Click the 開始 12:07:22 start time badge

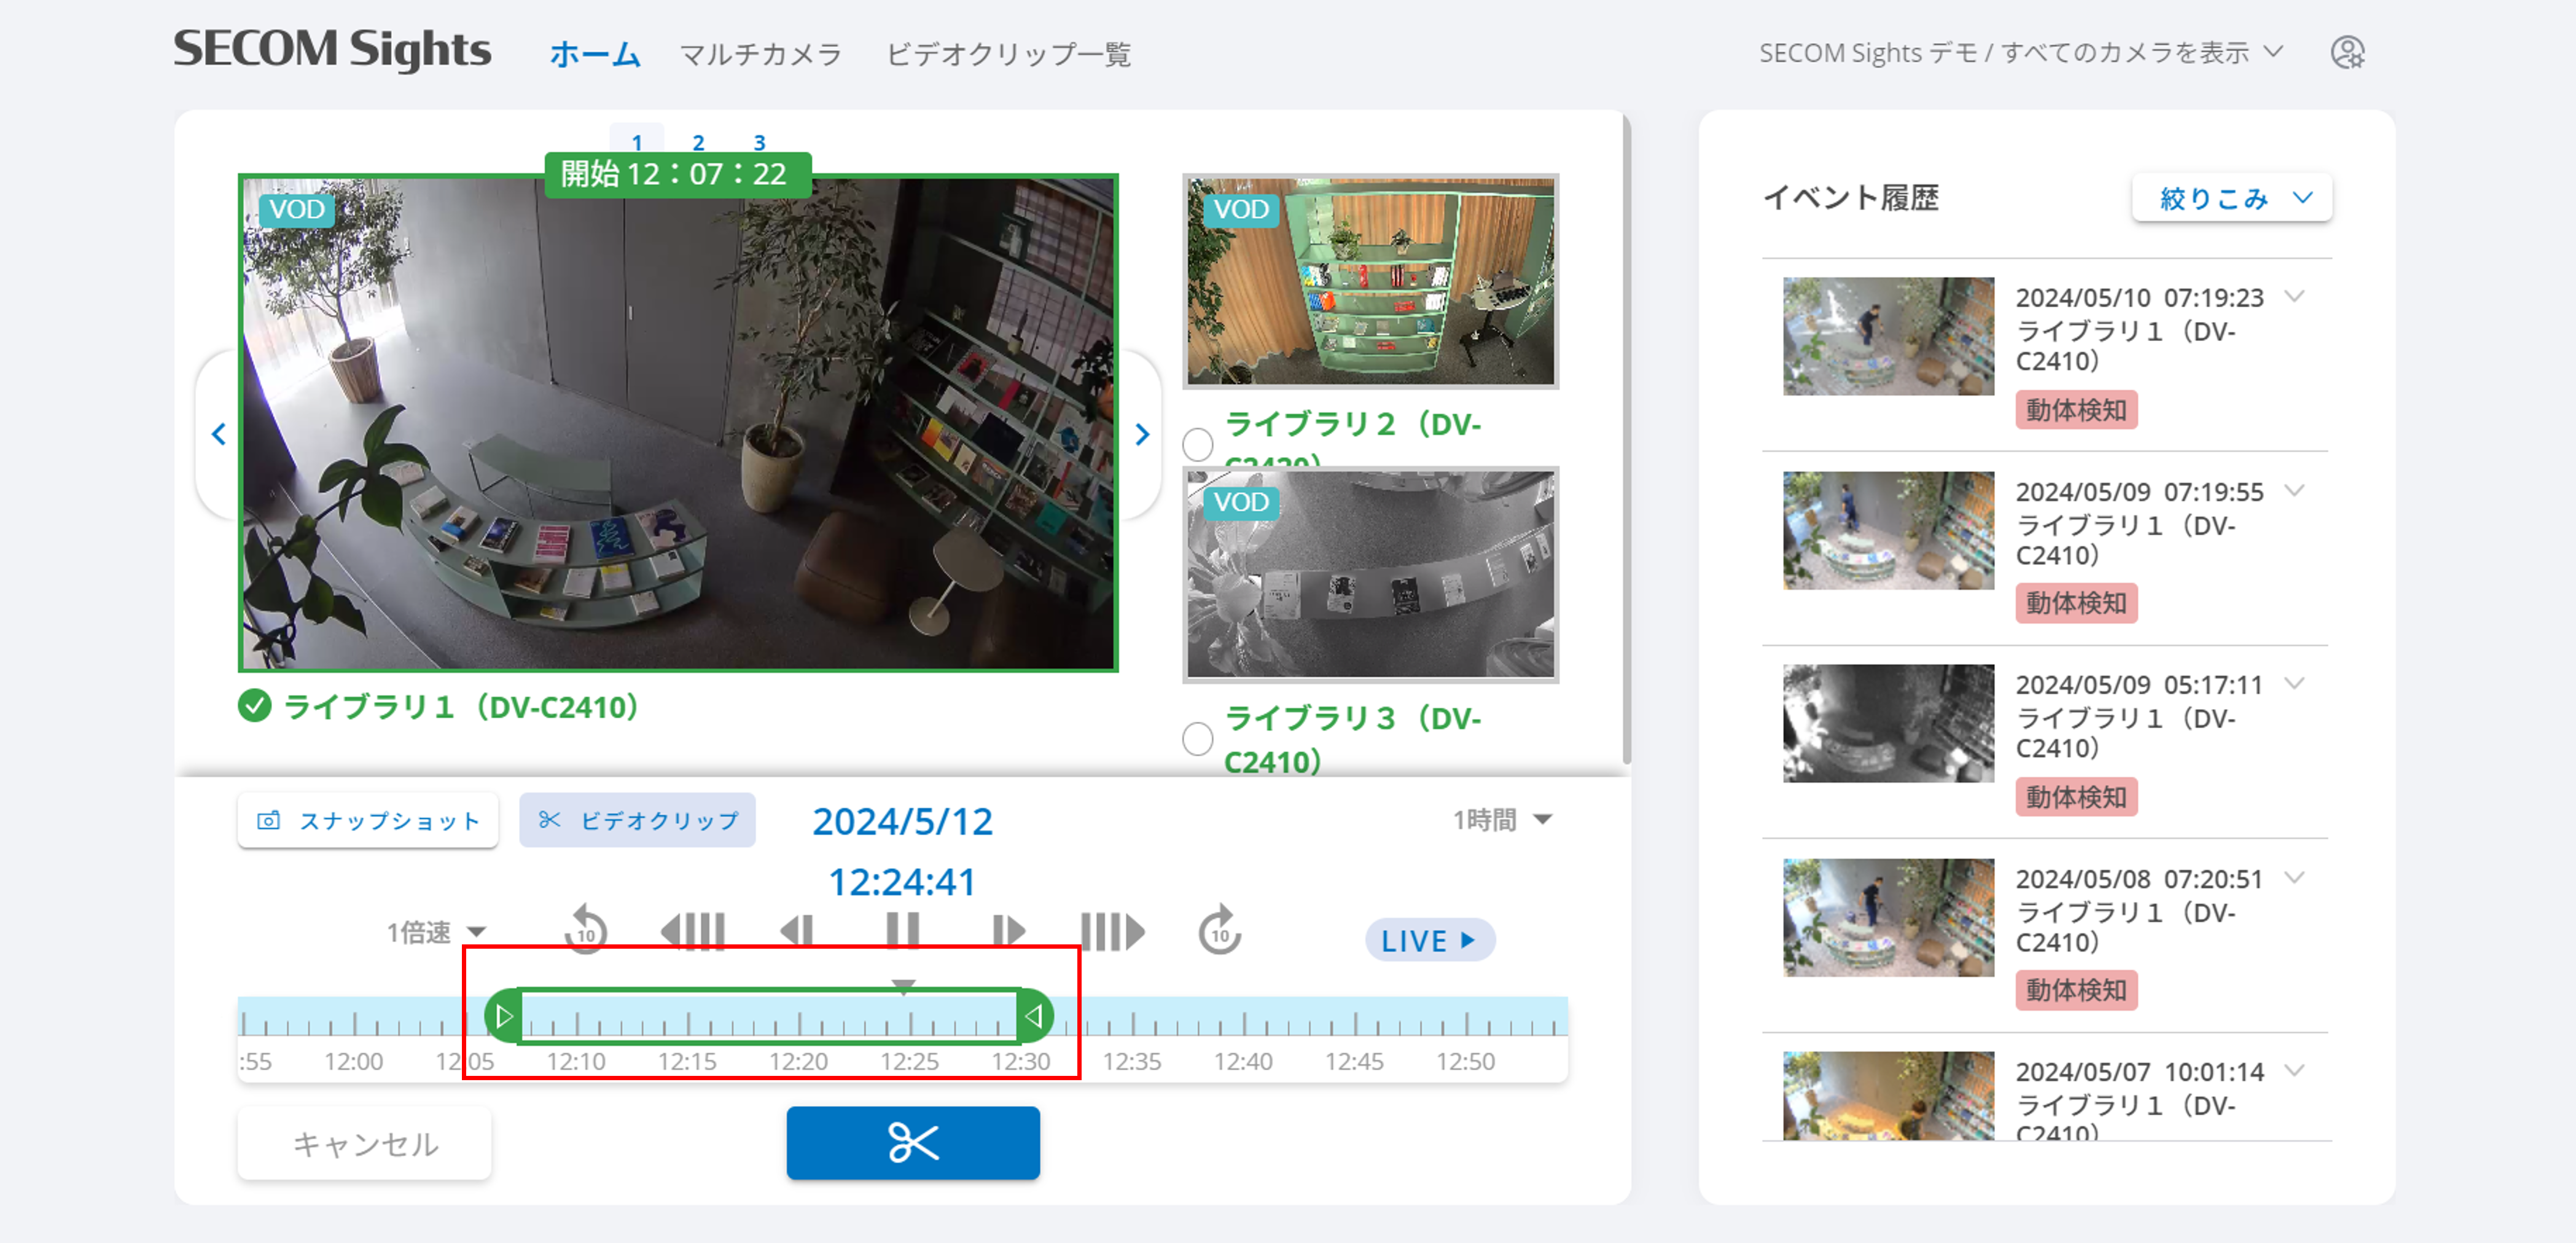click(677, 174)
